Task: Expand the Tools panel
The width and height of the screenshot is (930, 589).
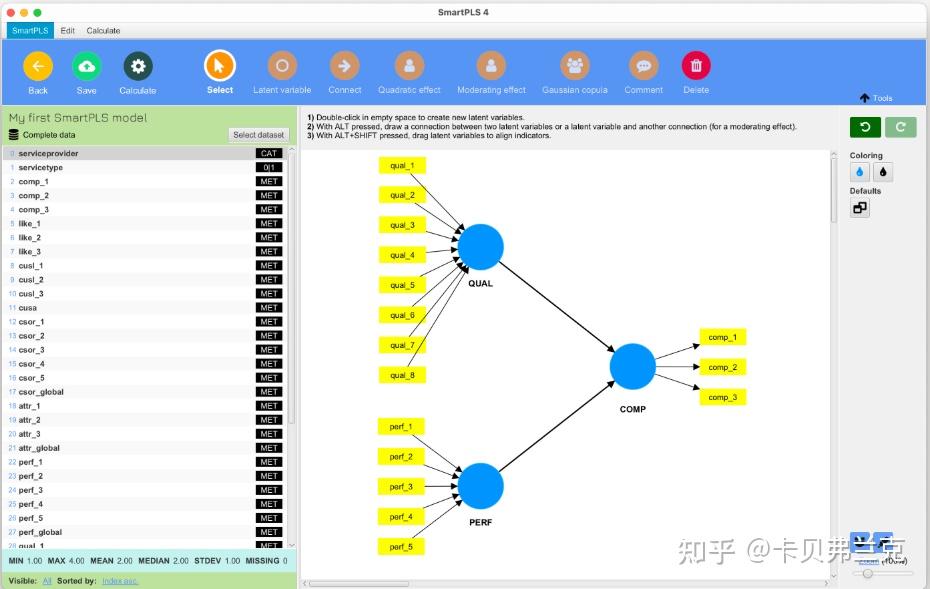Action: click(x=877, y=98)
